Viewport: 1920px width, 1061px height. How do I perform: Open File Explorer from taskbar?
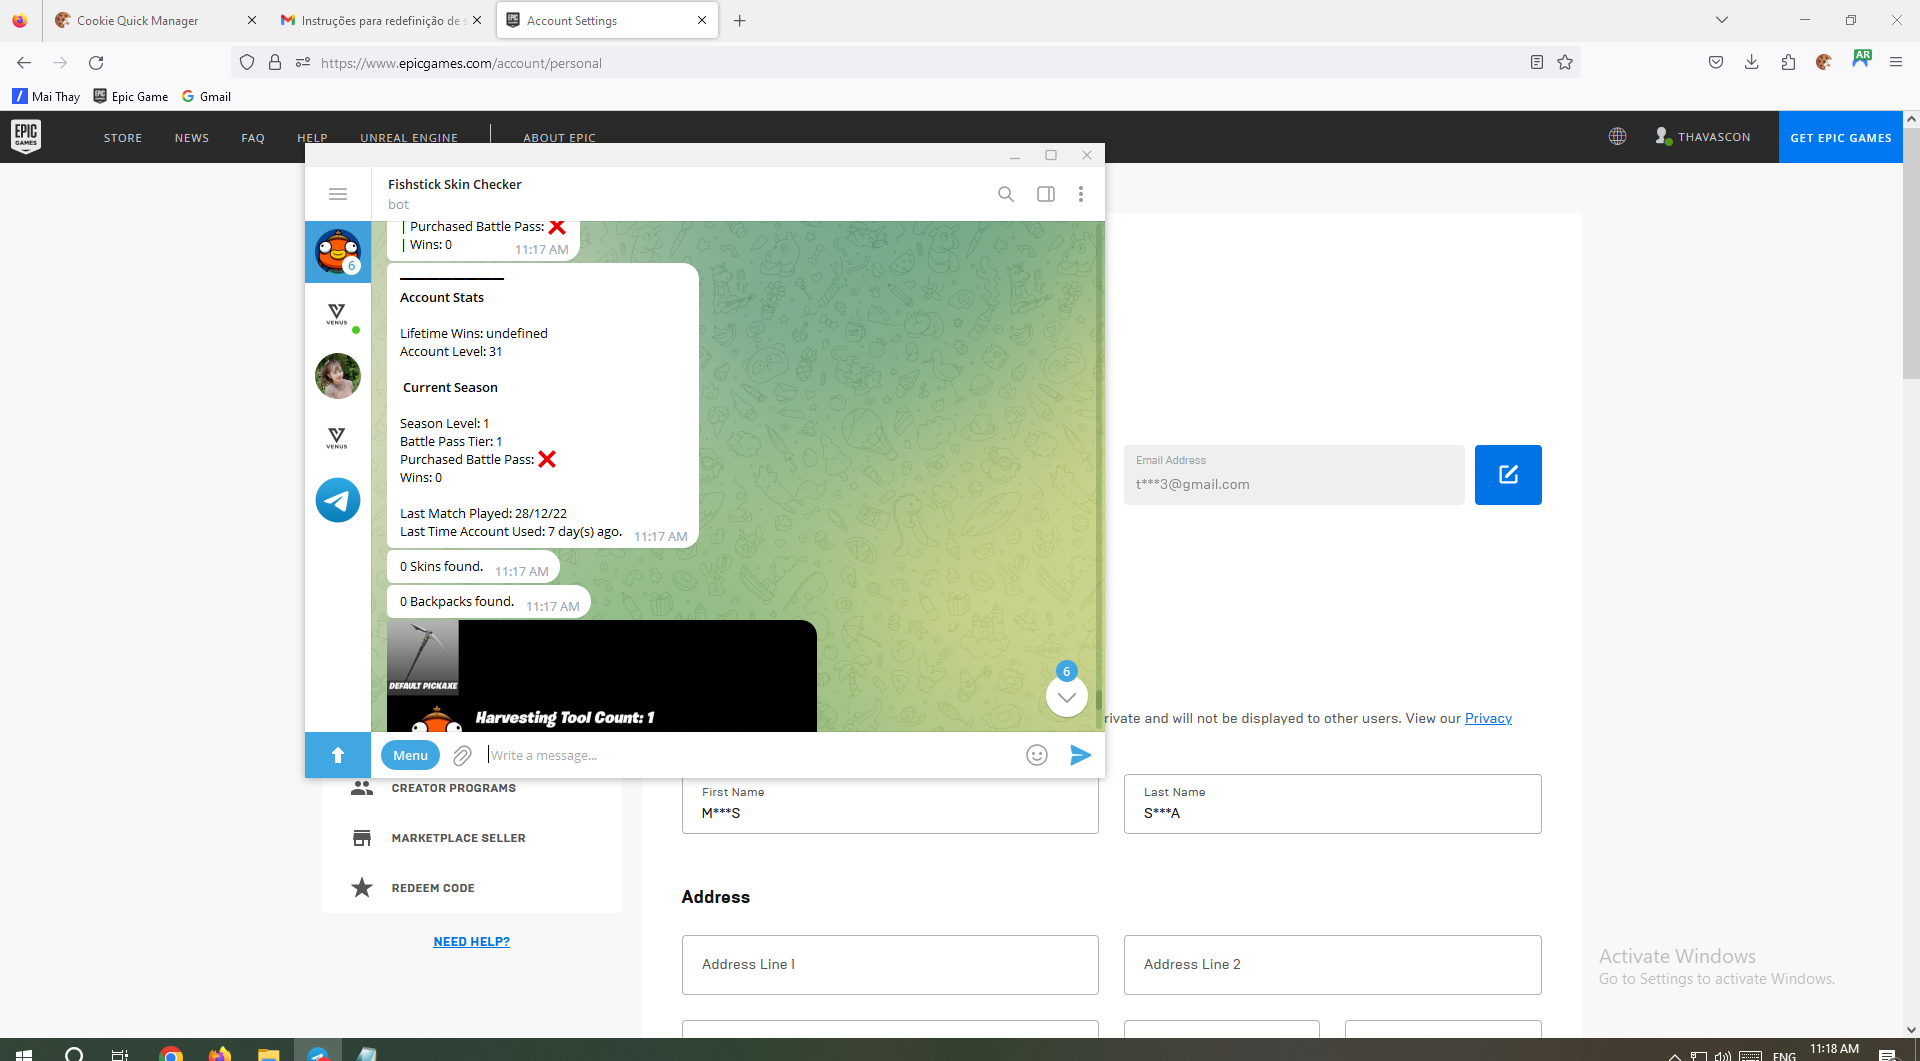pyautogui.click(x=268, y=1053)
